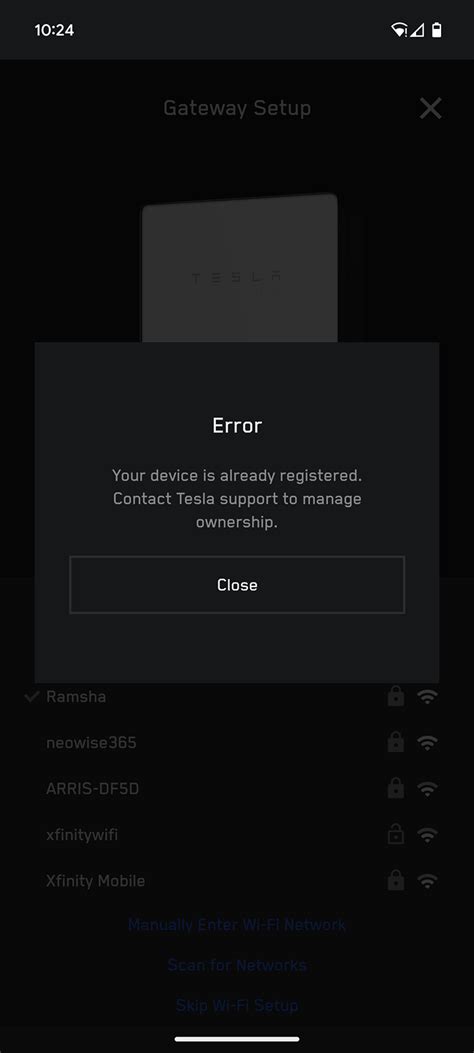
Task: Tap the checkmark next to Ramsha
Action: coord(31,697)
